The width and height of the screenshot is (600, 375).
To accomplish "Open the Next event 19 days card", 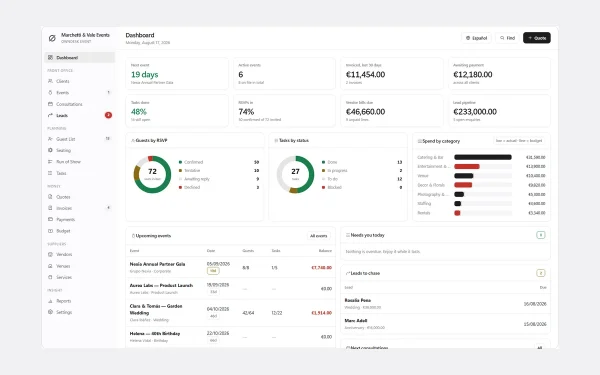I will pos(177,73).
